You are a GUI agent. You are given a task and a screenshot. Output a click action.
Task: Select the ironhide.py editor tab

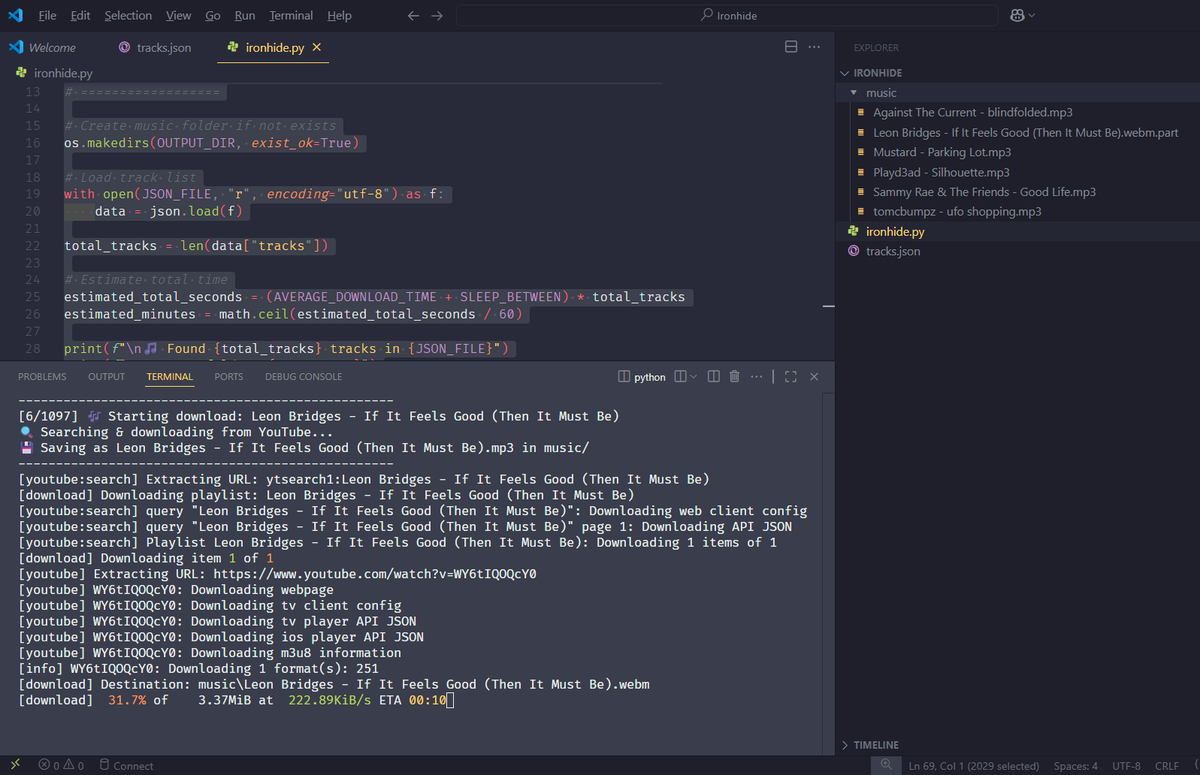pos(274,47)
